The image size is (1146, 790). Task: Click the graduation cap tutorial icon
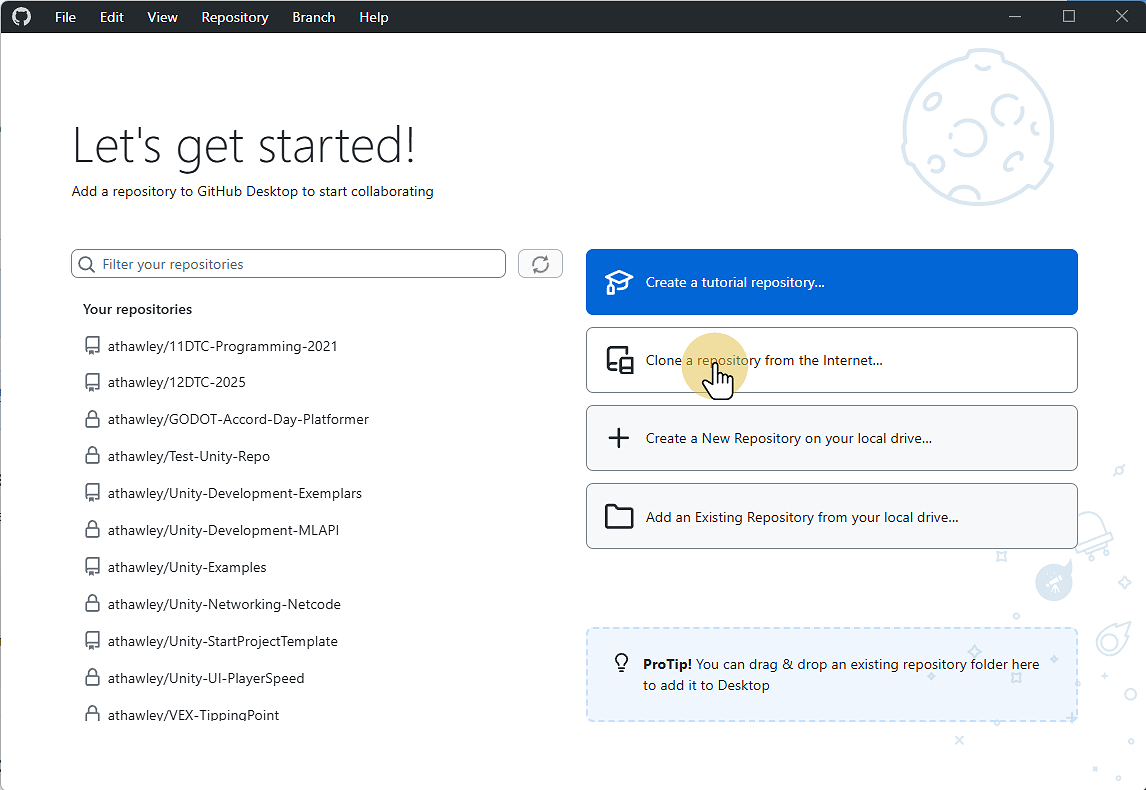point(619,282)
